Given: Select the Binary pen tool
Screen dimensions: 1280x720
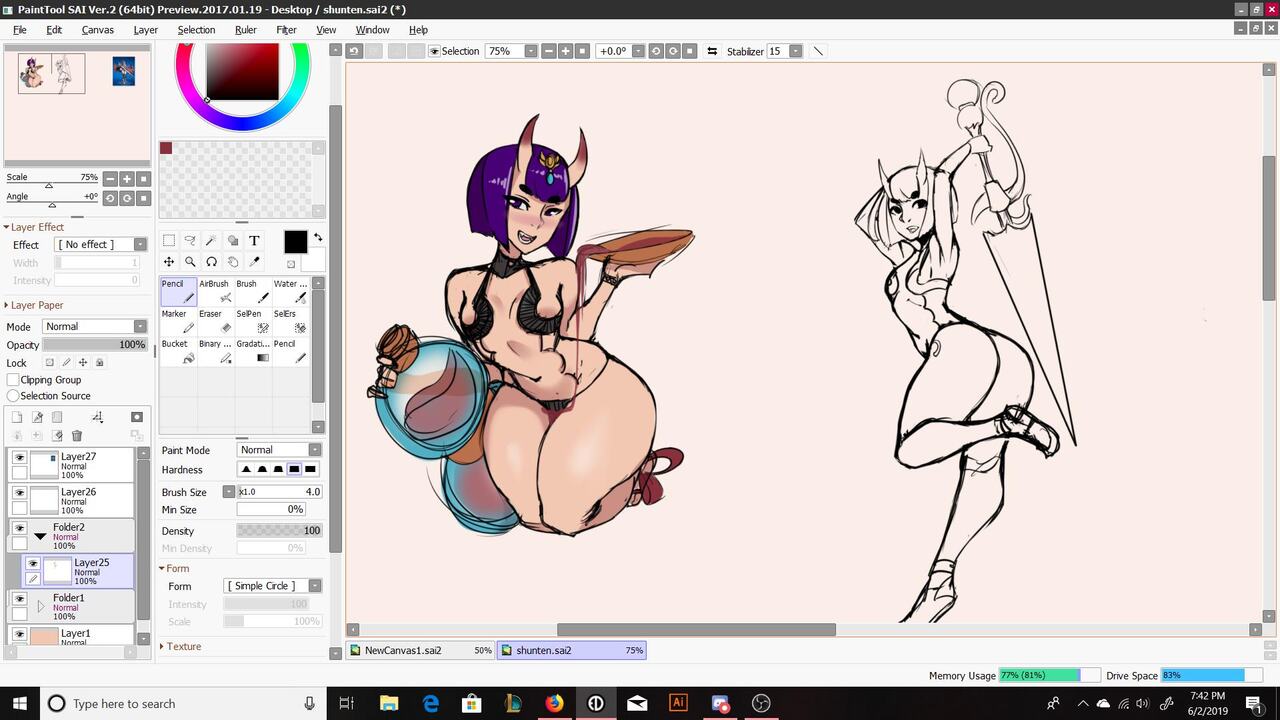Looking at the screenshot, I should (215, 351).
